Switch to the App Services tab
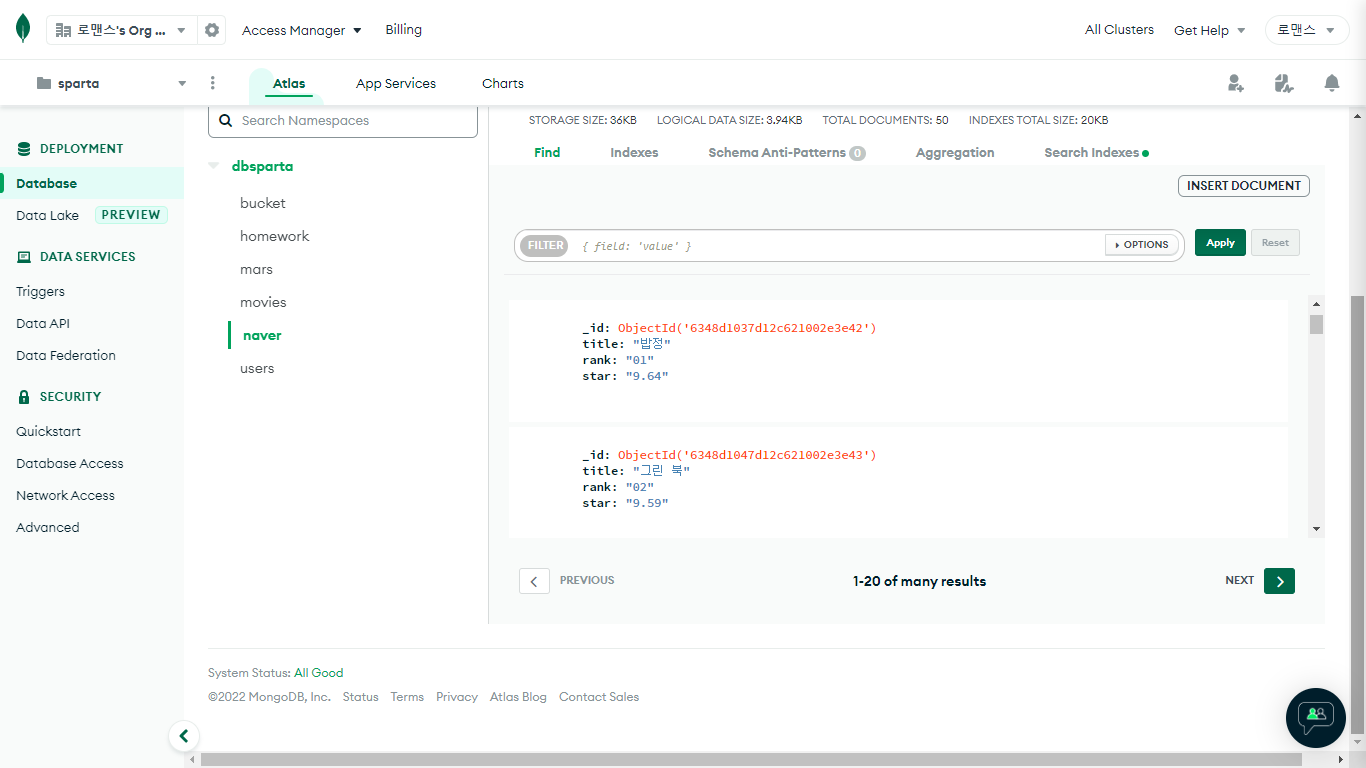1366x768 pixels. (396, 84)
